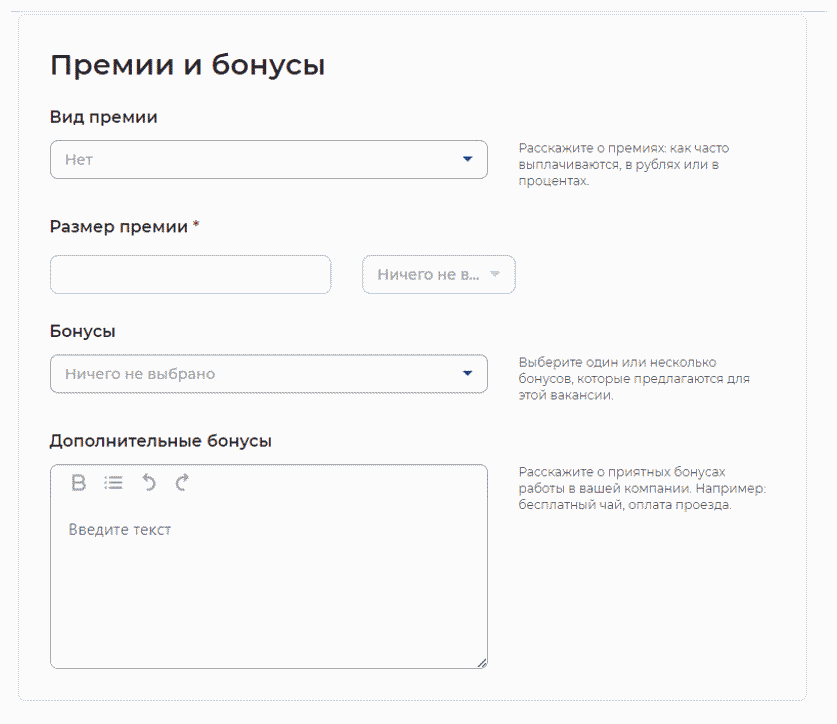Click the Бонусы field label
837x724 pixels.
[83, 331]
